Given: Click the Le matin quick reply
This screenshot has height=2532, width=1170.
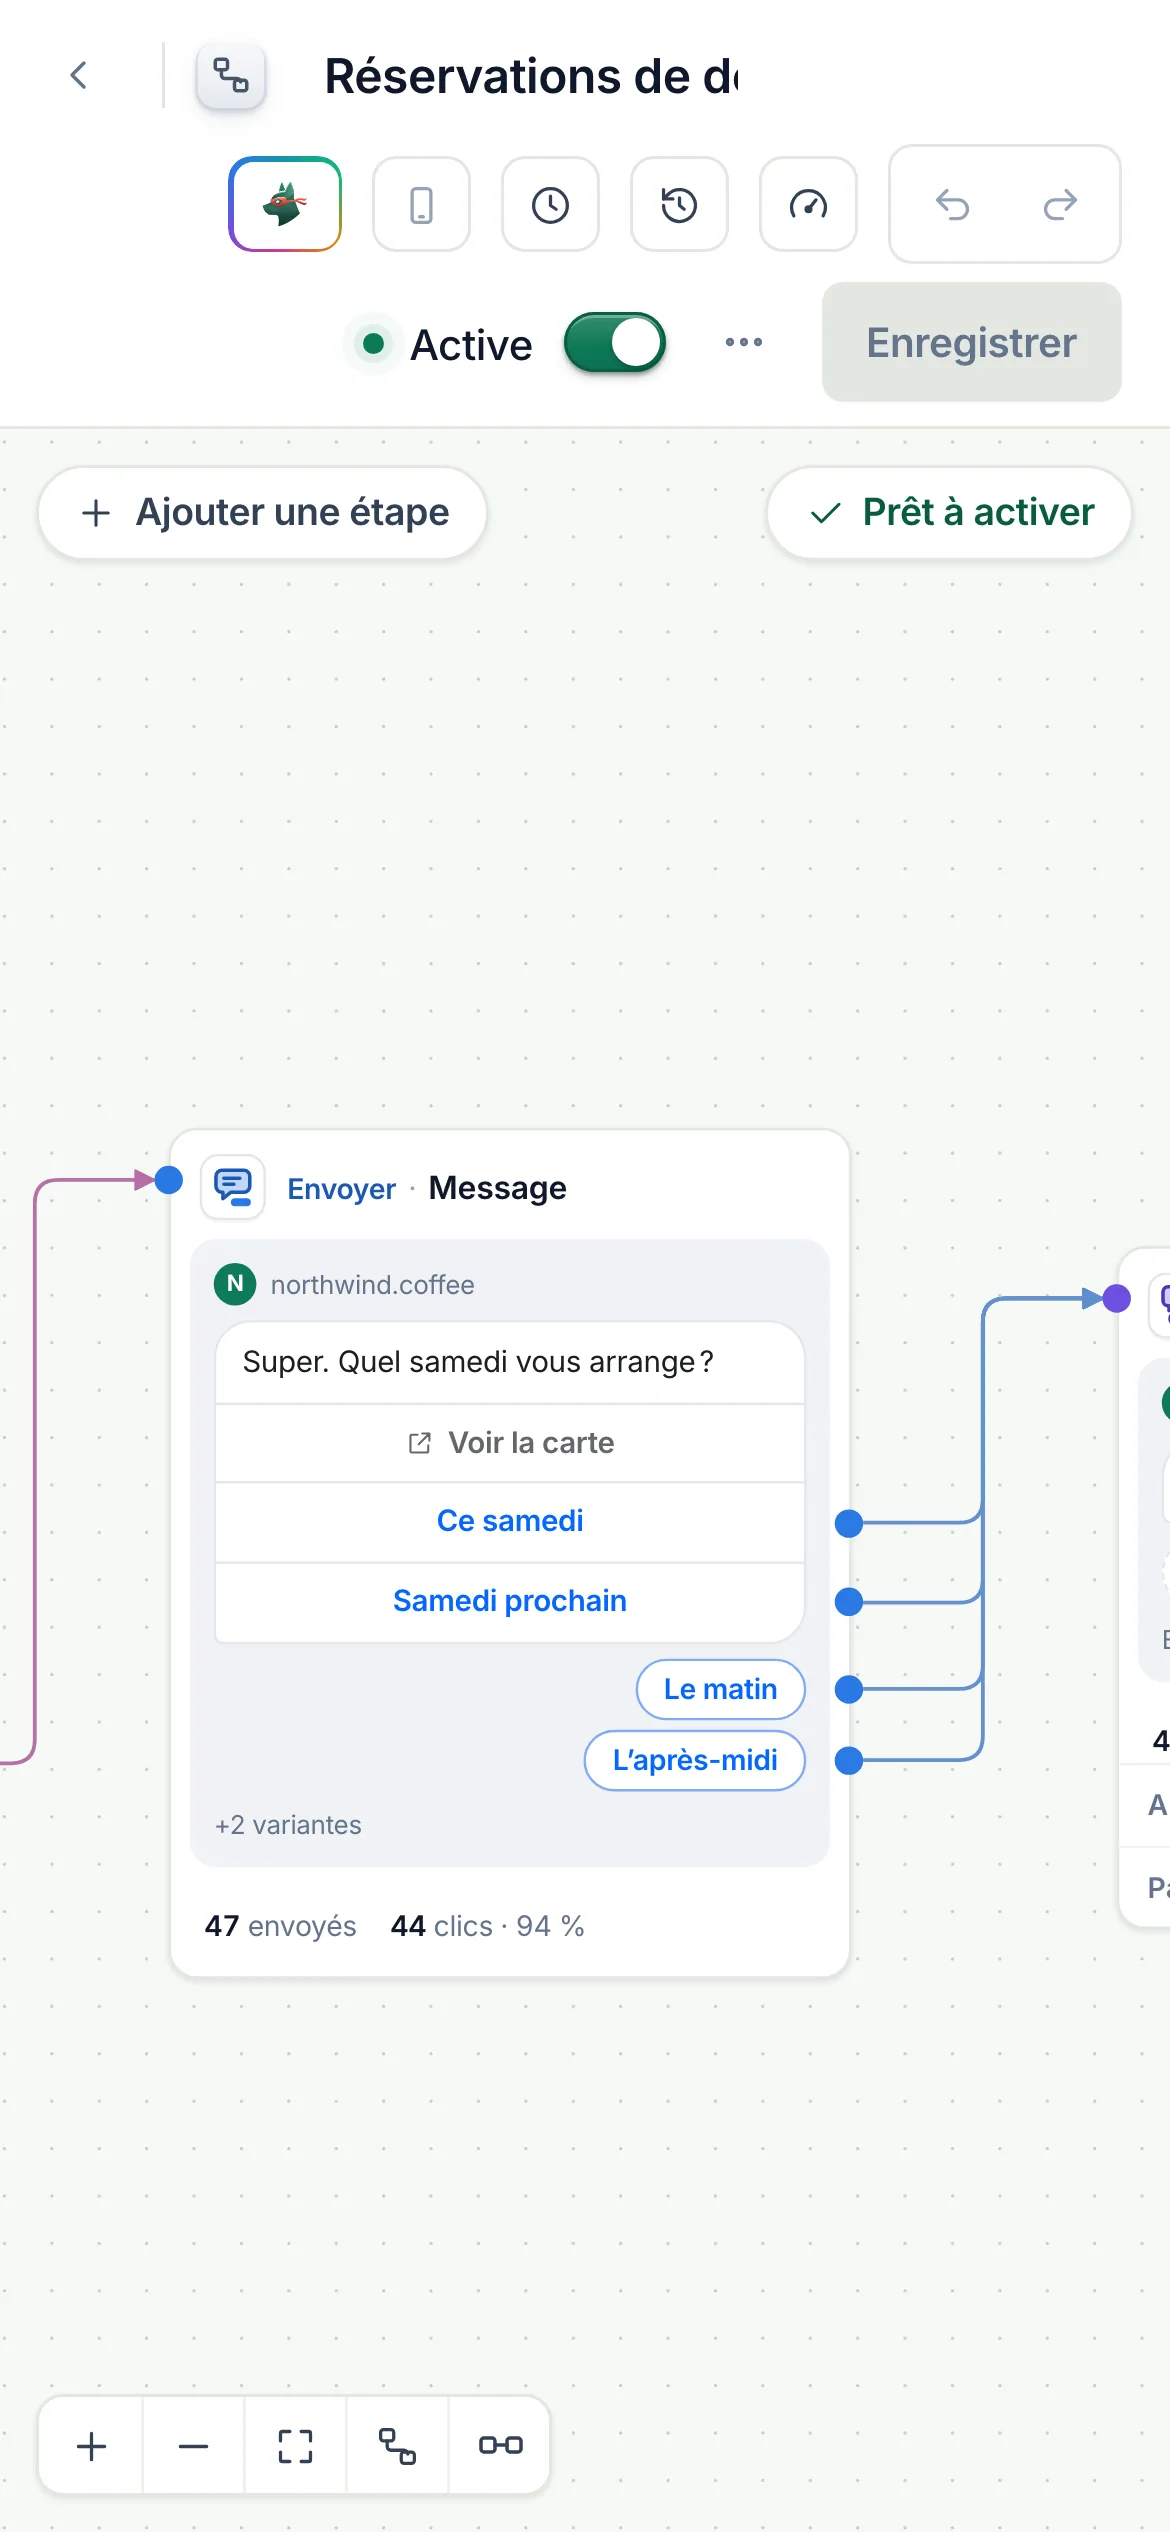Looking at the screenshot, I should click(721, 1689).
